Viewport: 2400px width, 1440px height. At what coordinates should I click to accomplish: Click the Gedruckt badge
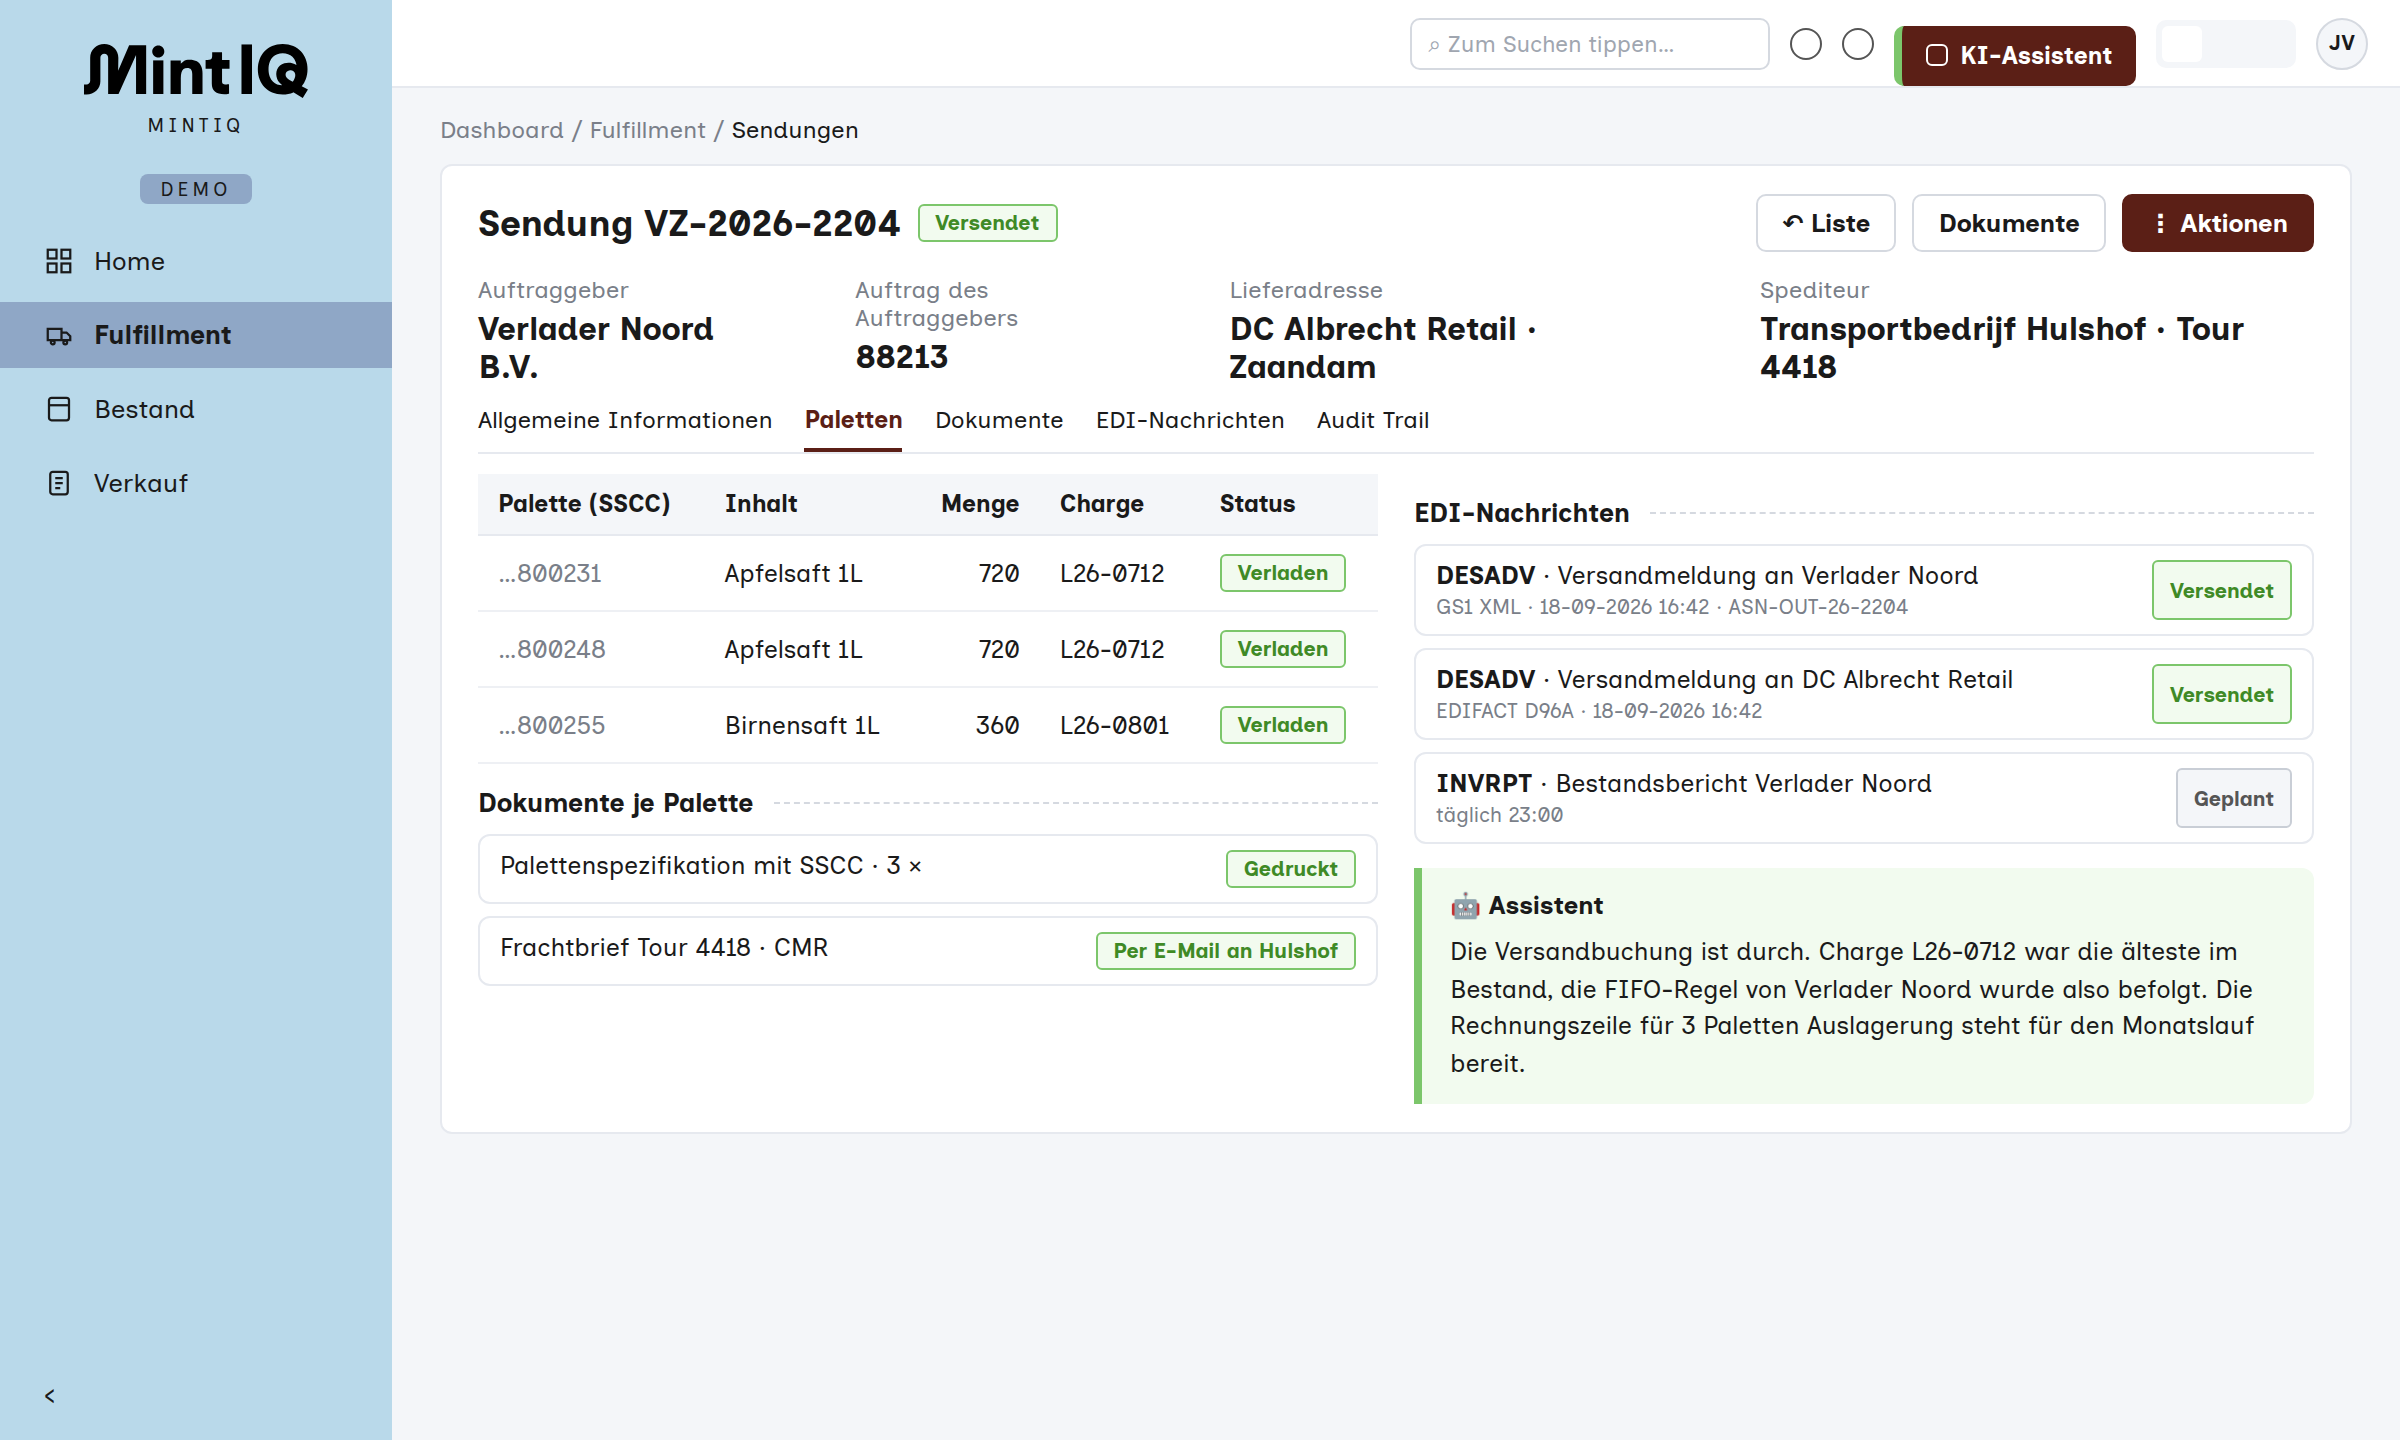tap(1290, 869)
